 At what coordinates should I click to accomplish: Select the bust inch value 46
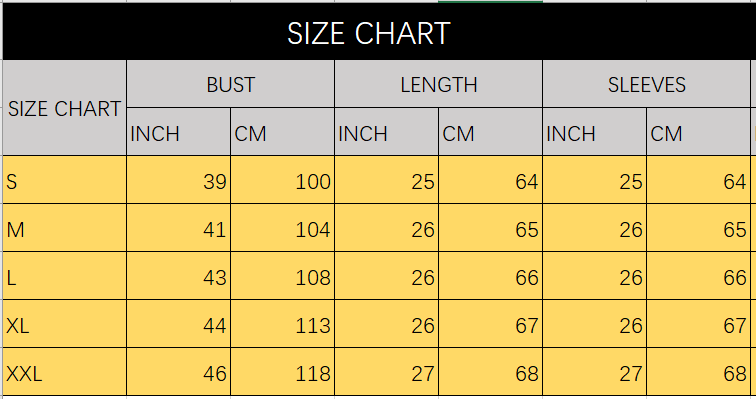178,372
